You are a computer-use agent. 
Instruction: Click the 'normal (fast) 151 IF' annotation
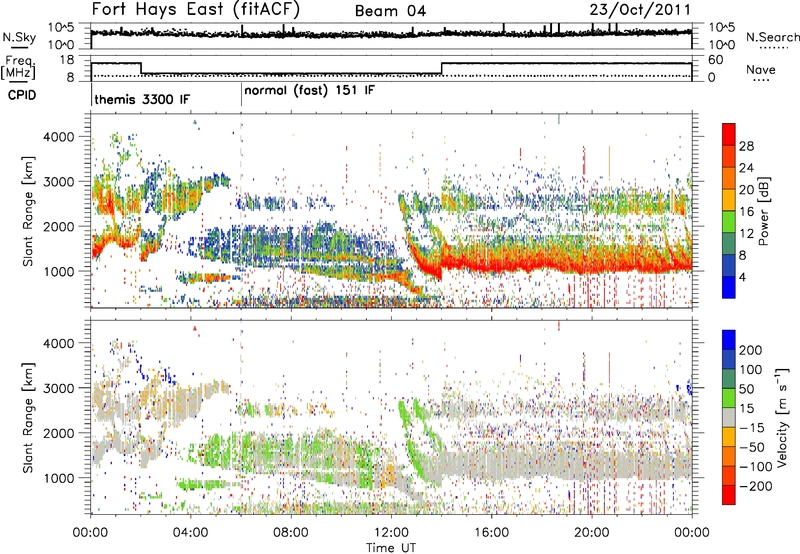point(309,91)
